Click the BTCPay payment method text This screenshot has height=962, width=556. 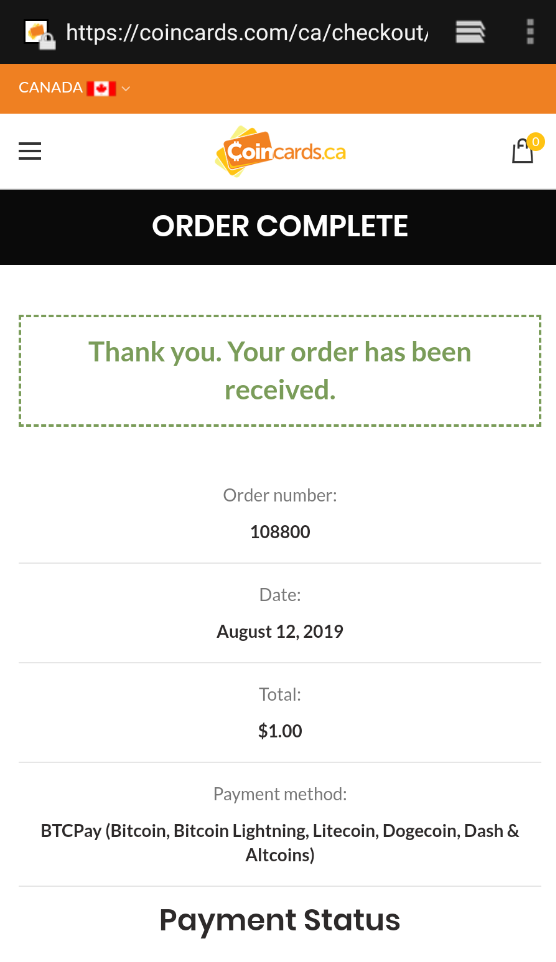[280, 842]
